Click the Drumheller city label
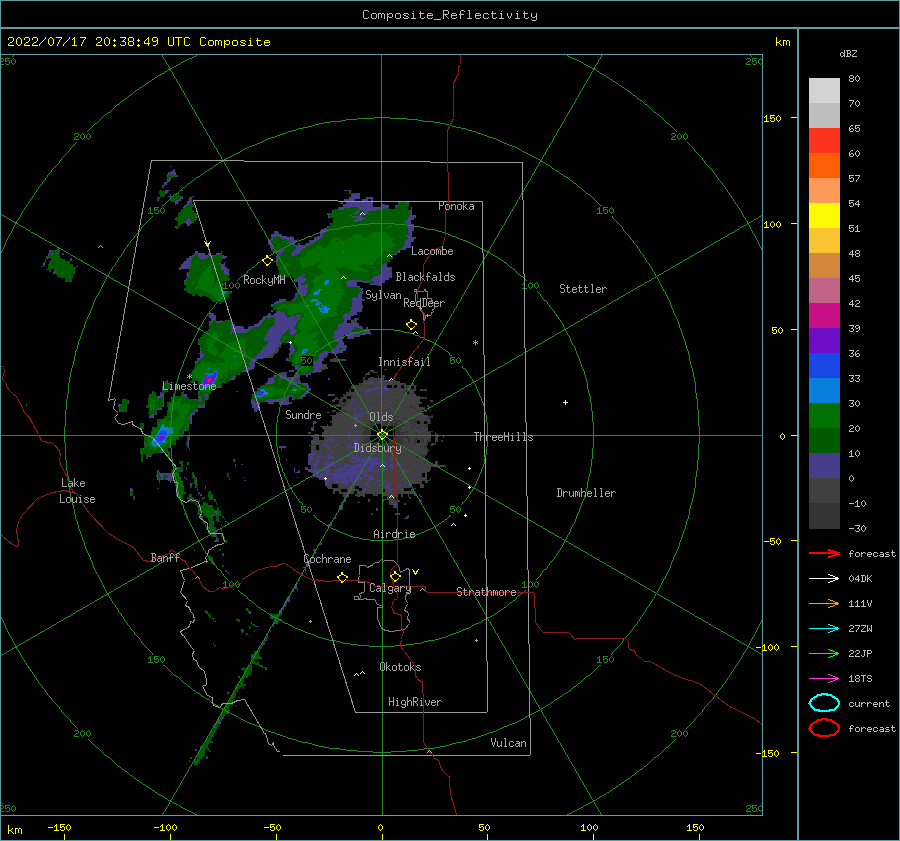 [586, 493]
